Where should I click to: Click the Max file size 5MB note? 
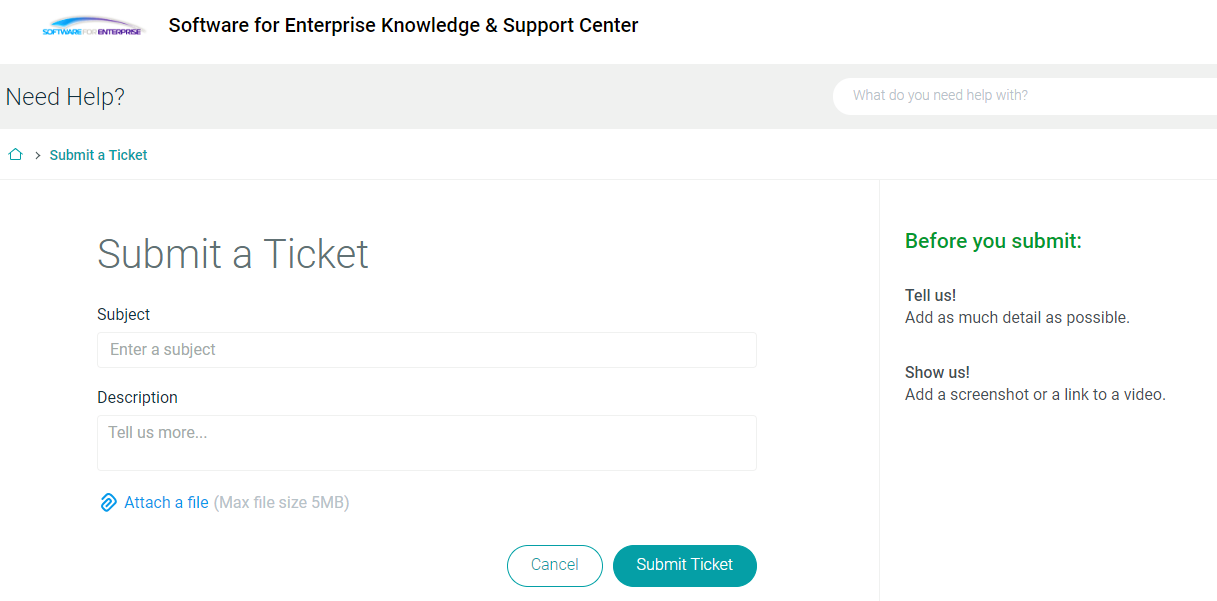[x=281, y=503]
